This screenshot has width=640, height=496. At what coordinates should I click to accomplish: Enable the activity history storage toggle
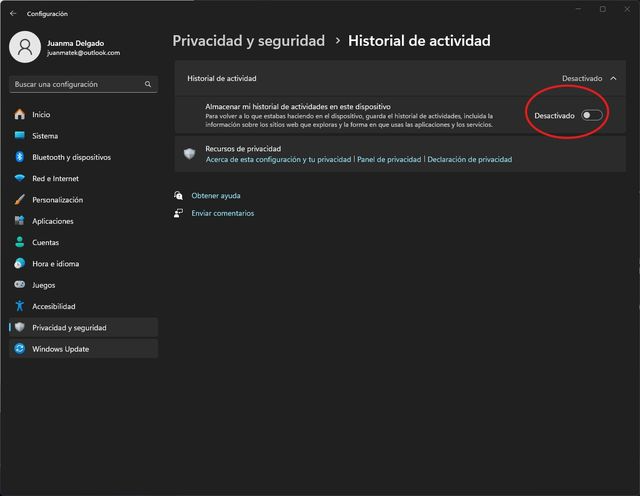(x=592, y=116)
